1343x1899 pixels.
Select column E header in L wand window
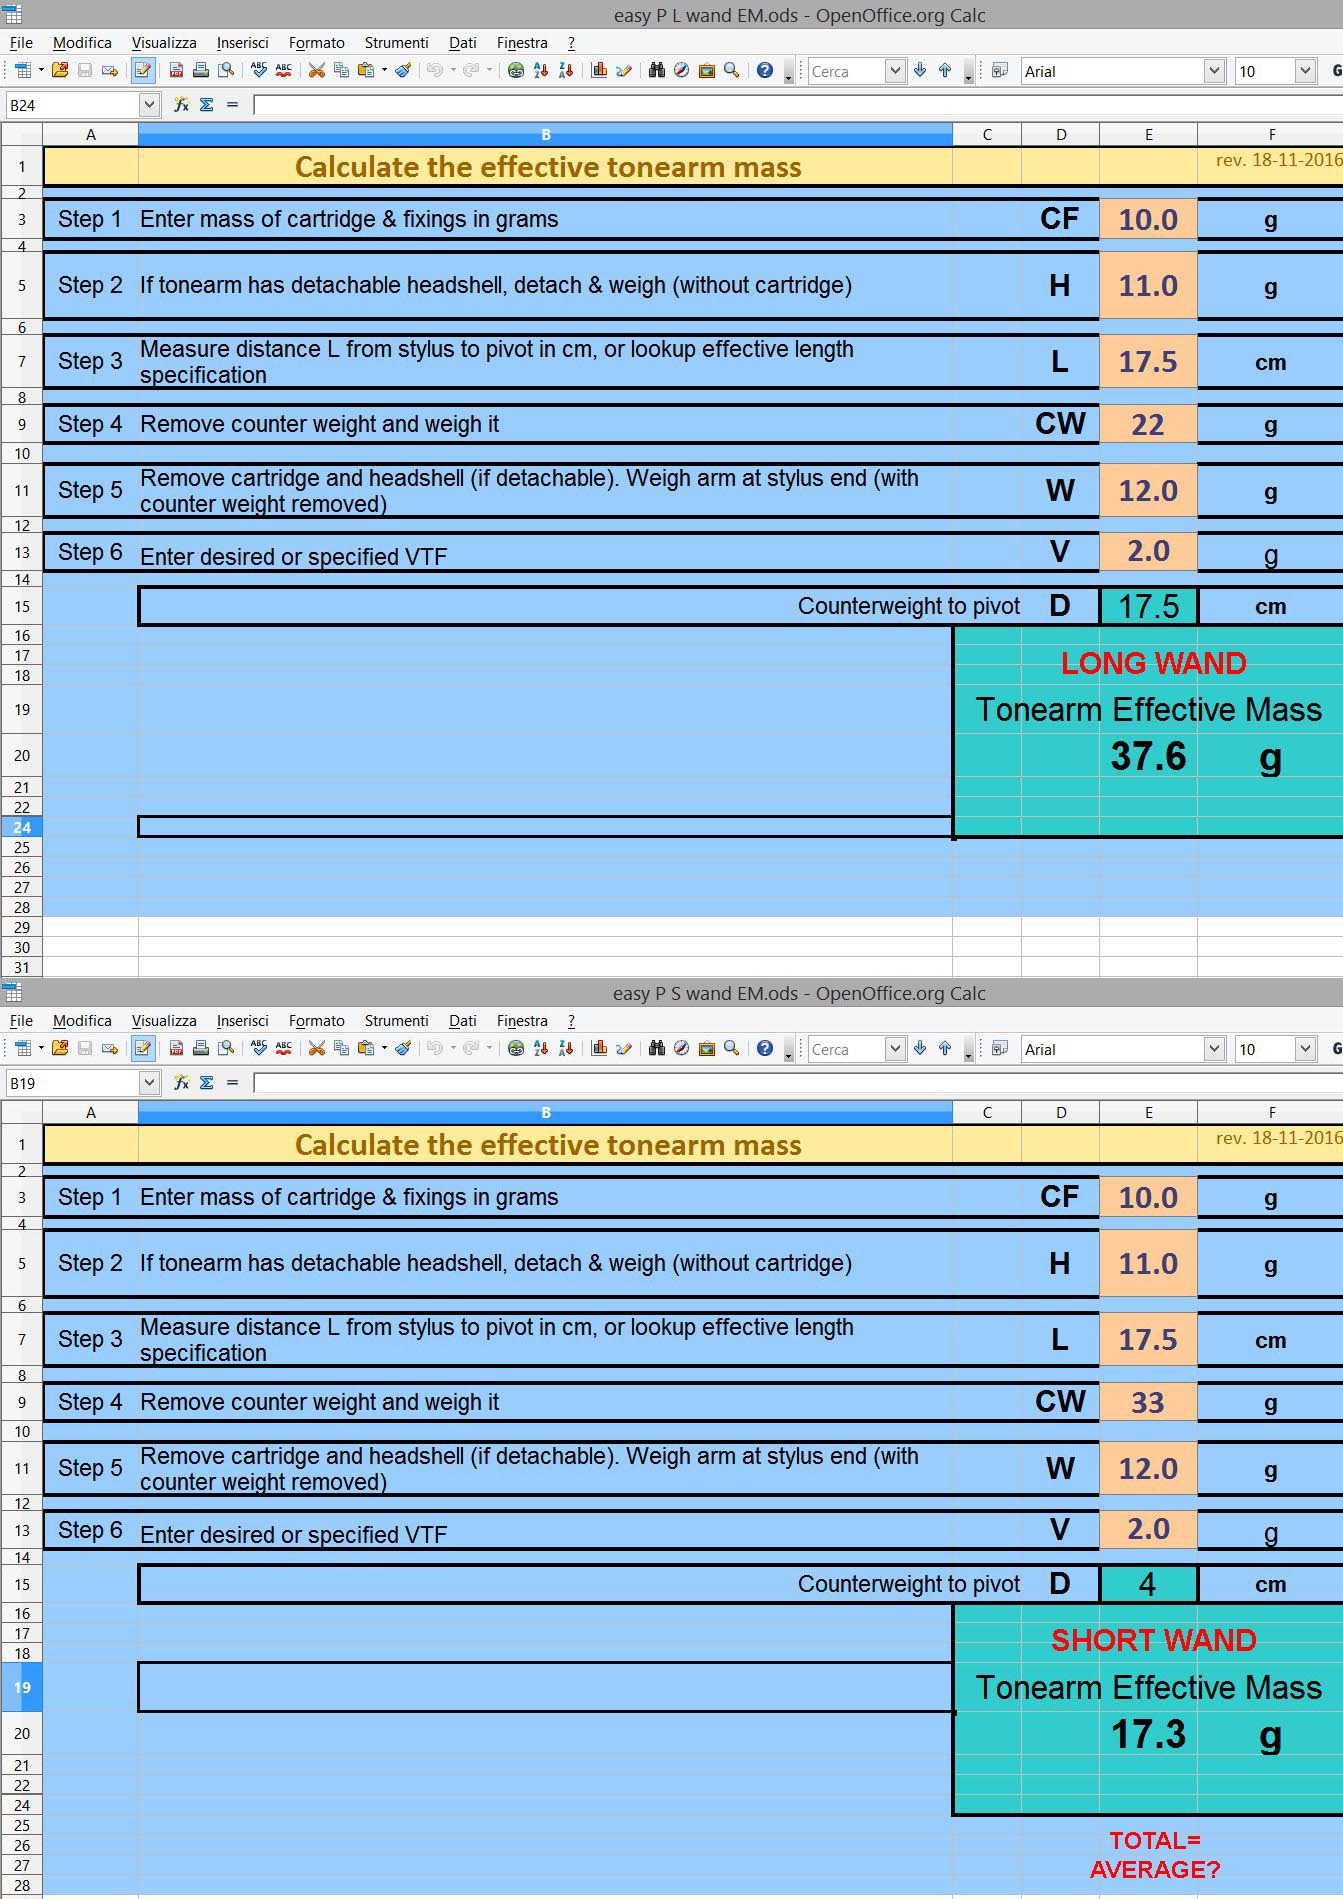(x=1148, y=134)
